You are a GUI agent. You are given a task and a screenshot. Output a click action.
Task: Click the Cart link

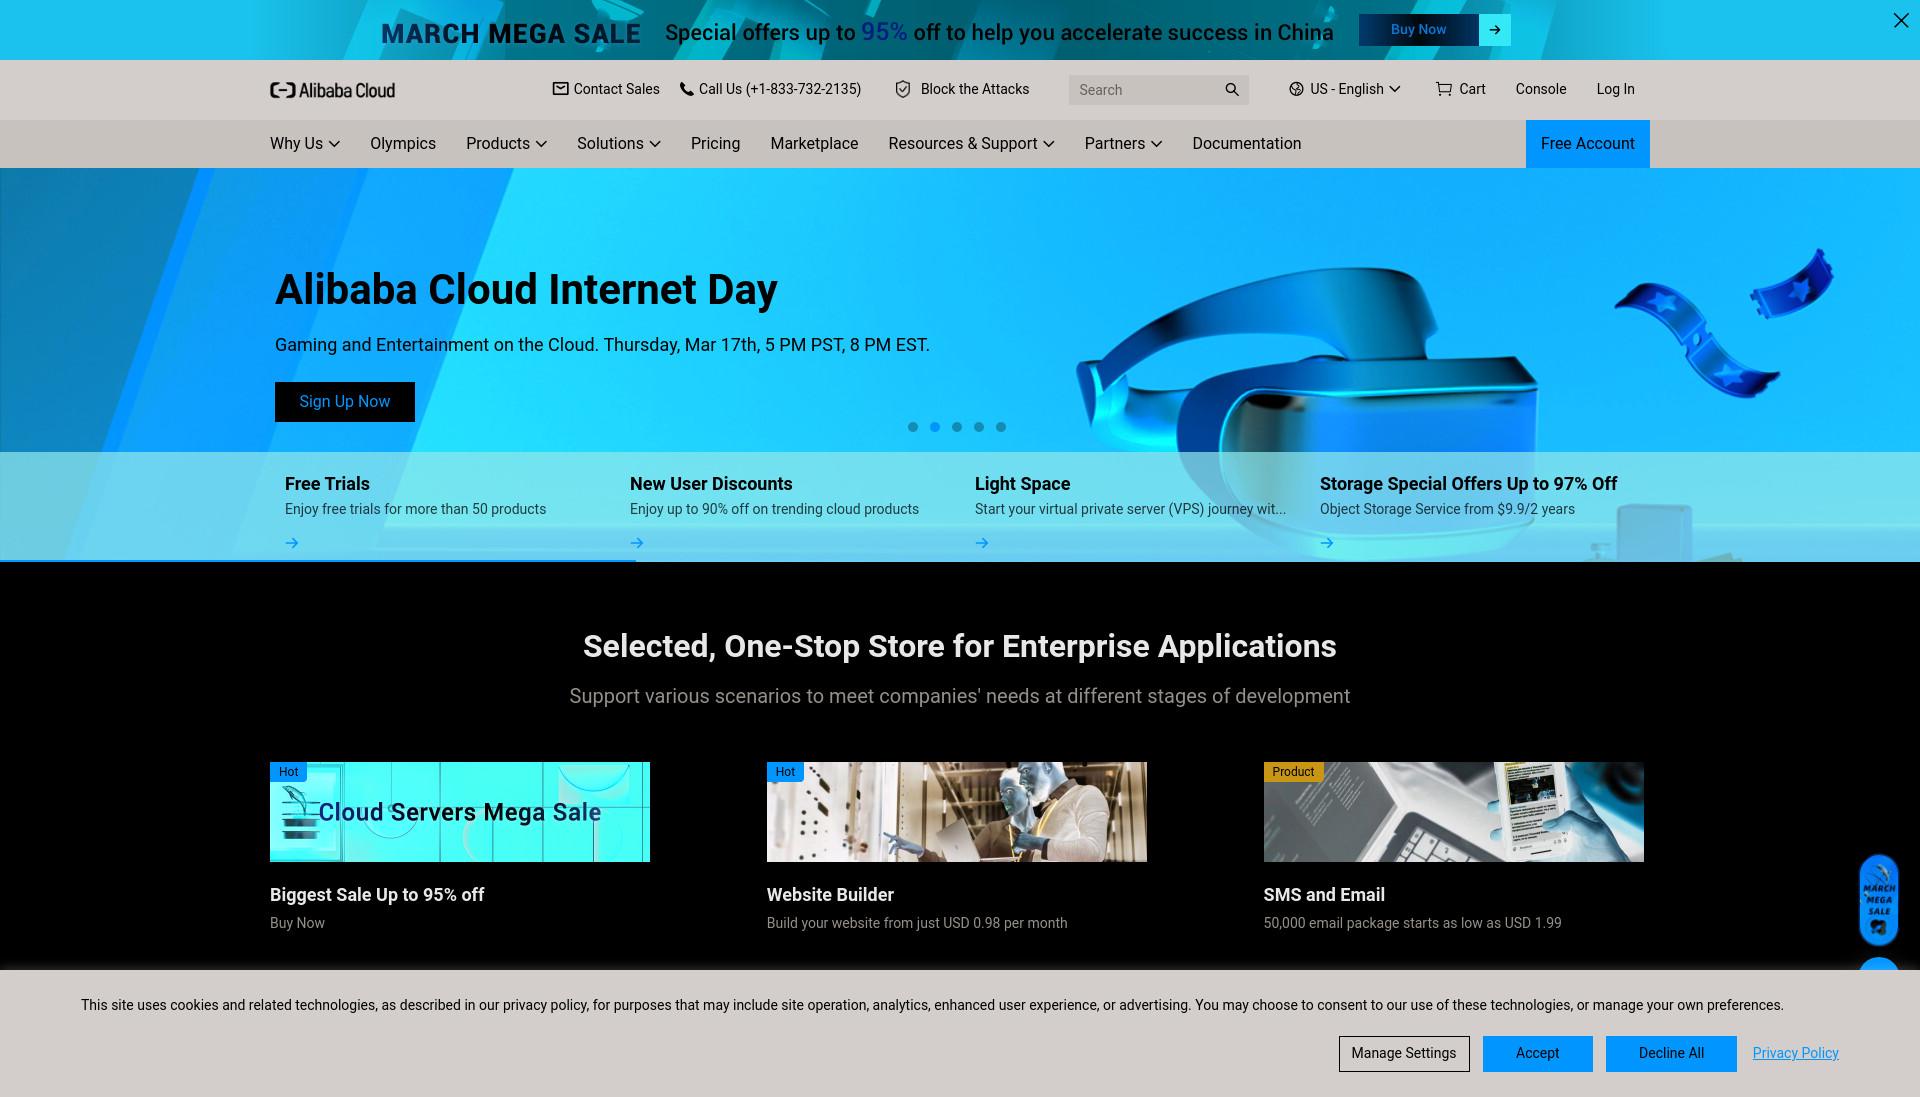pyautogui.click(x=1461, y=89)
